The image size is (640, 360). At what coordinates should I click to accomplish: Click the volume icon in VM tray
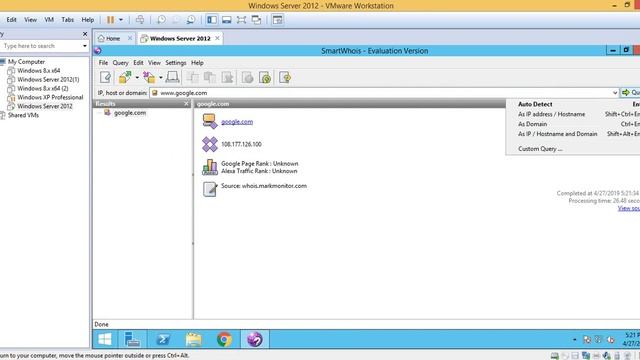[x=611, y=340]
